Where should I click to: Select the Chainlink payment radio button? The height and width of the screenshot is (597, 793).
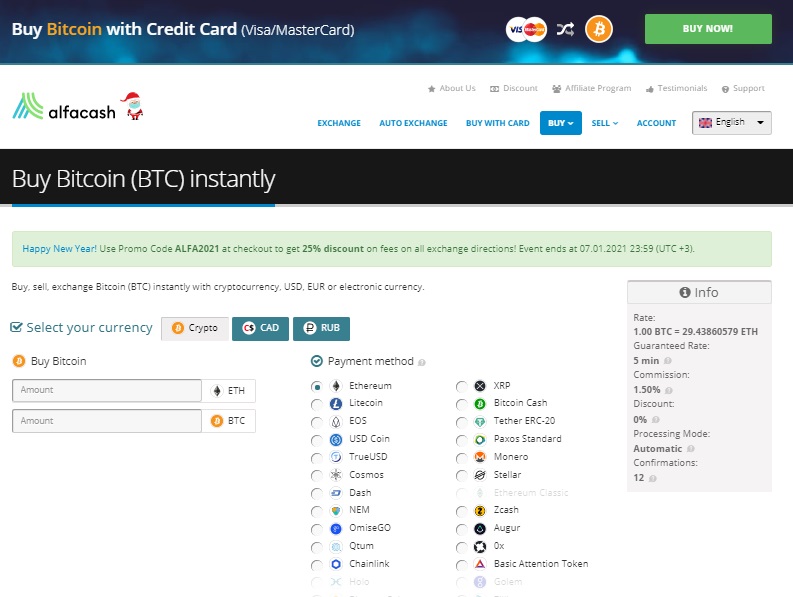317,565
